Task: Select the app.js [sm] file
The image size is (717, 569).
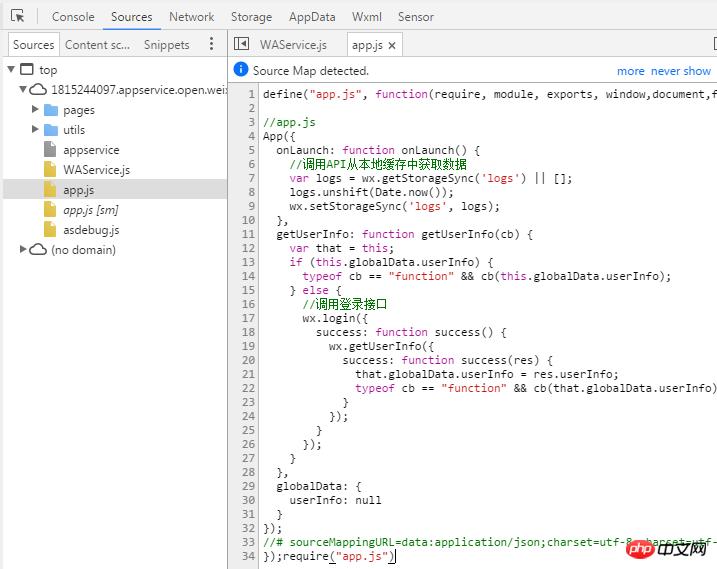Action: point(90,210)
